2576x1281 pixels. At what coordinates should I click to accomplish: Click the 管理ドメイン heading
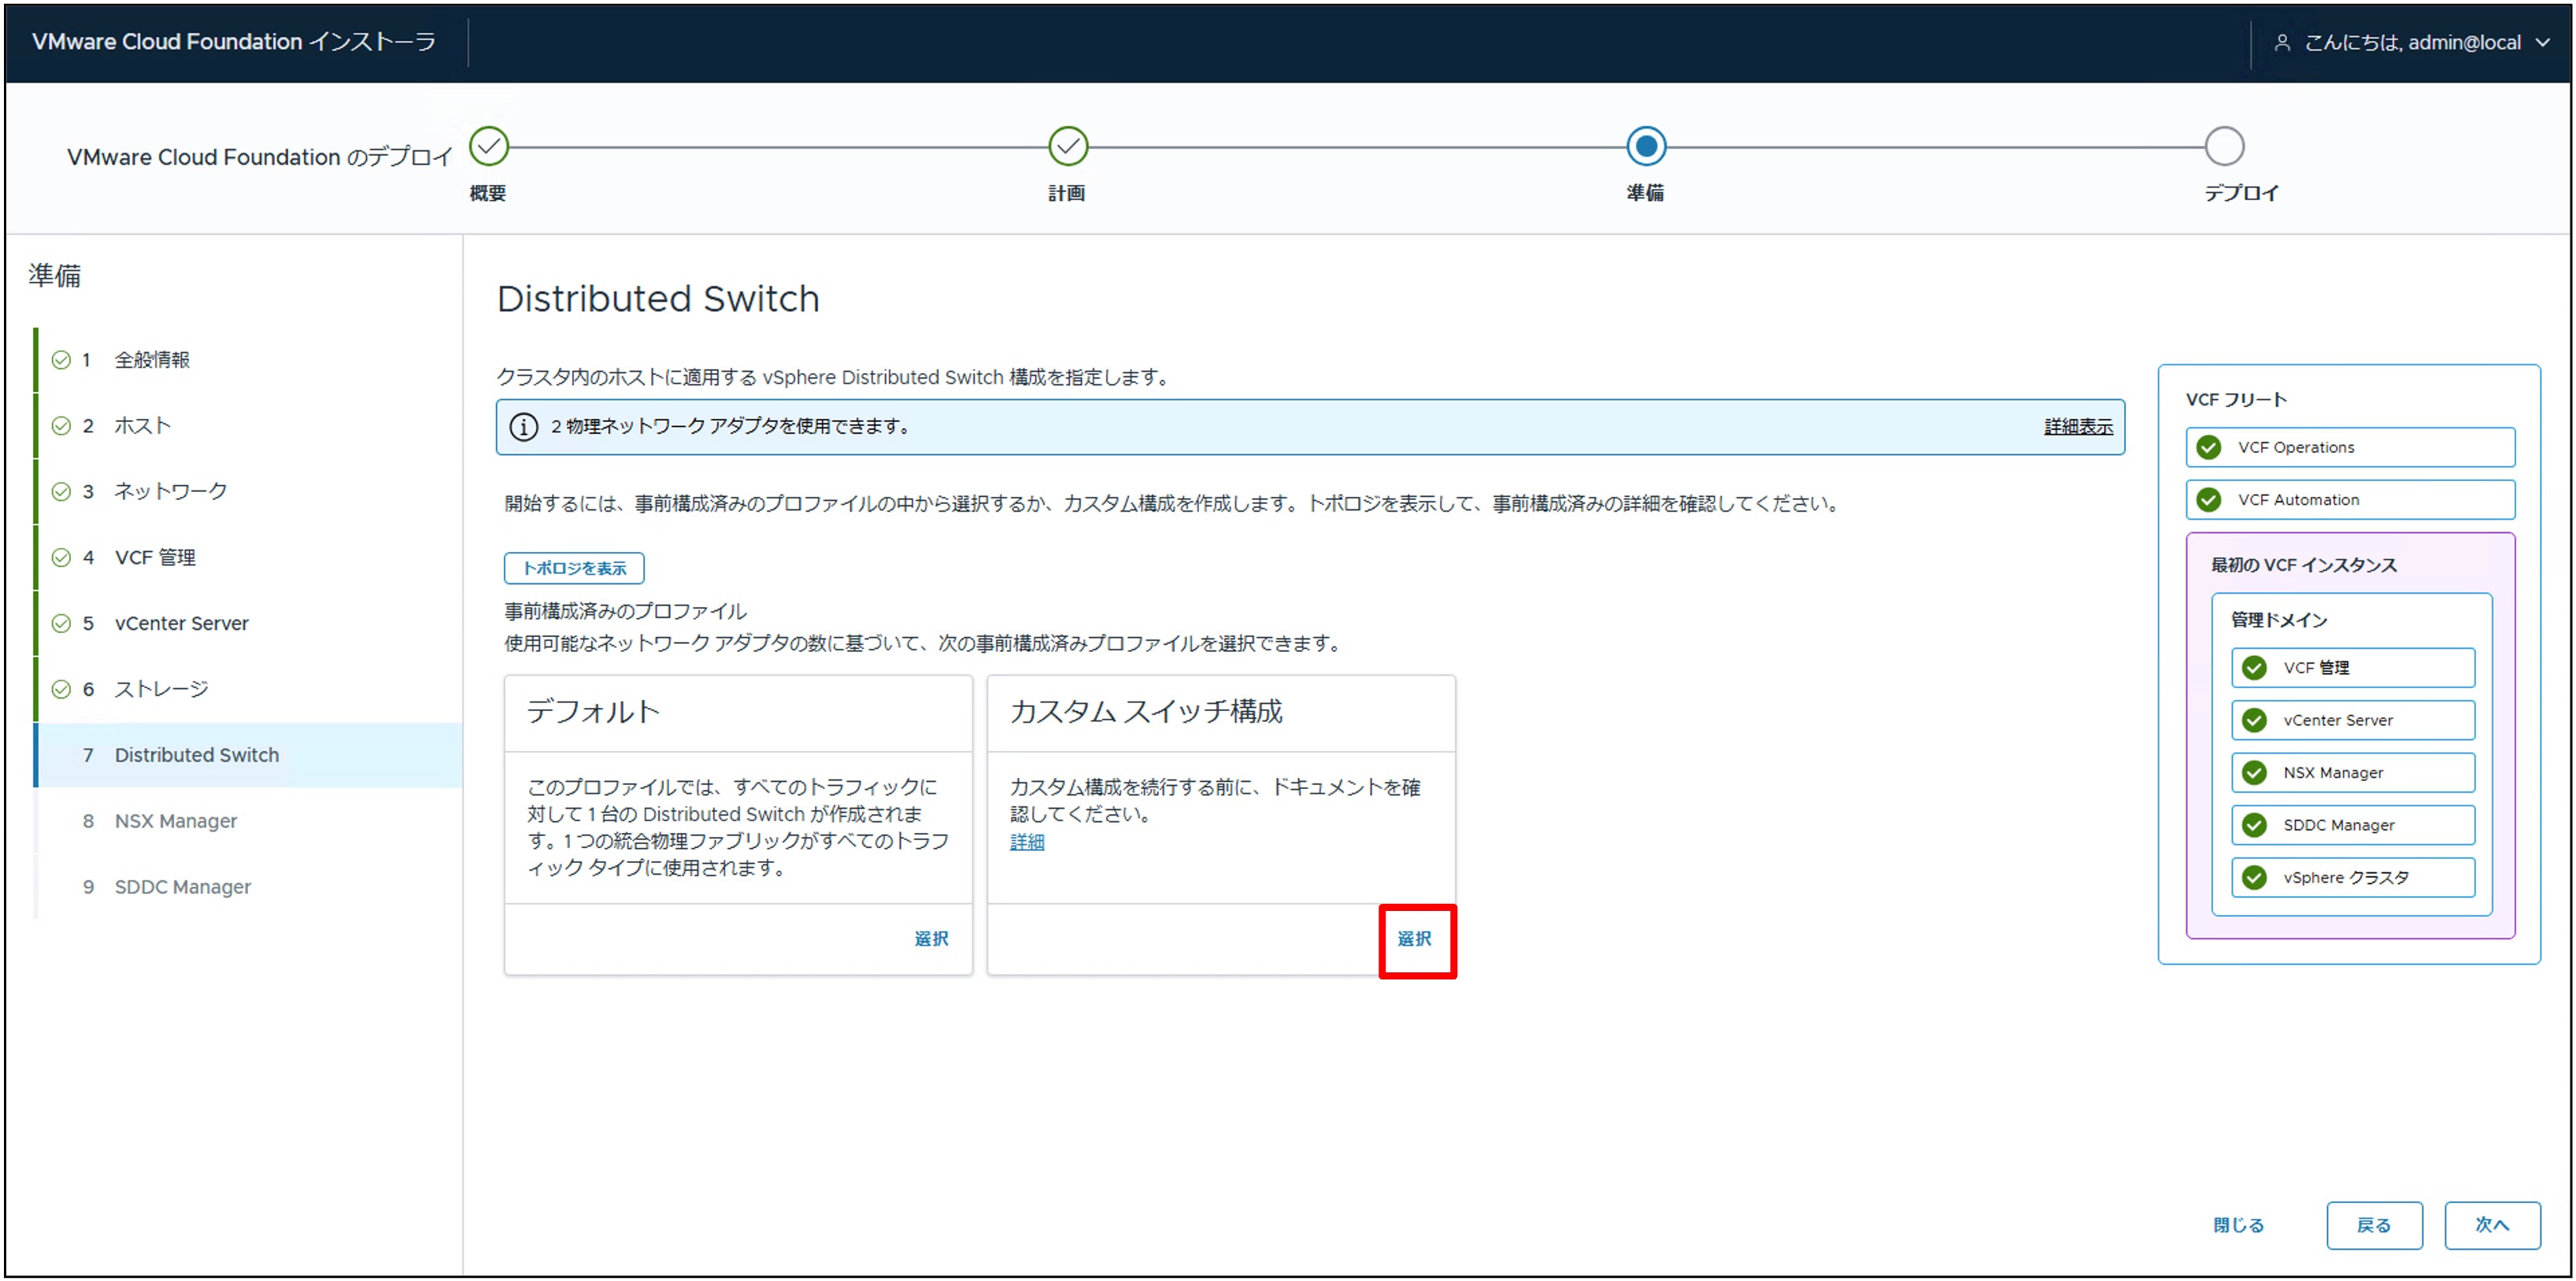[x=2279, y=620]
